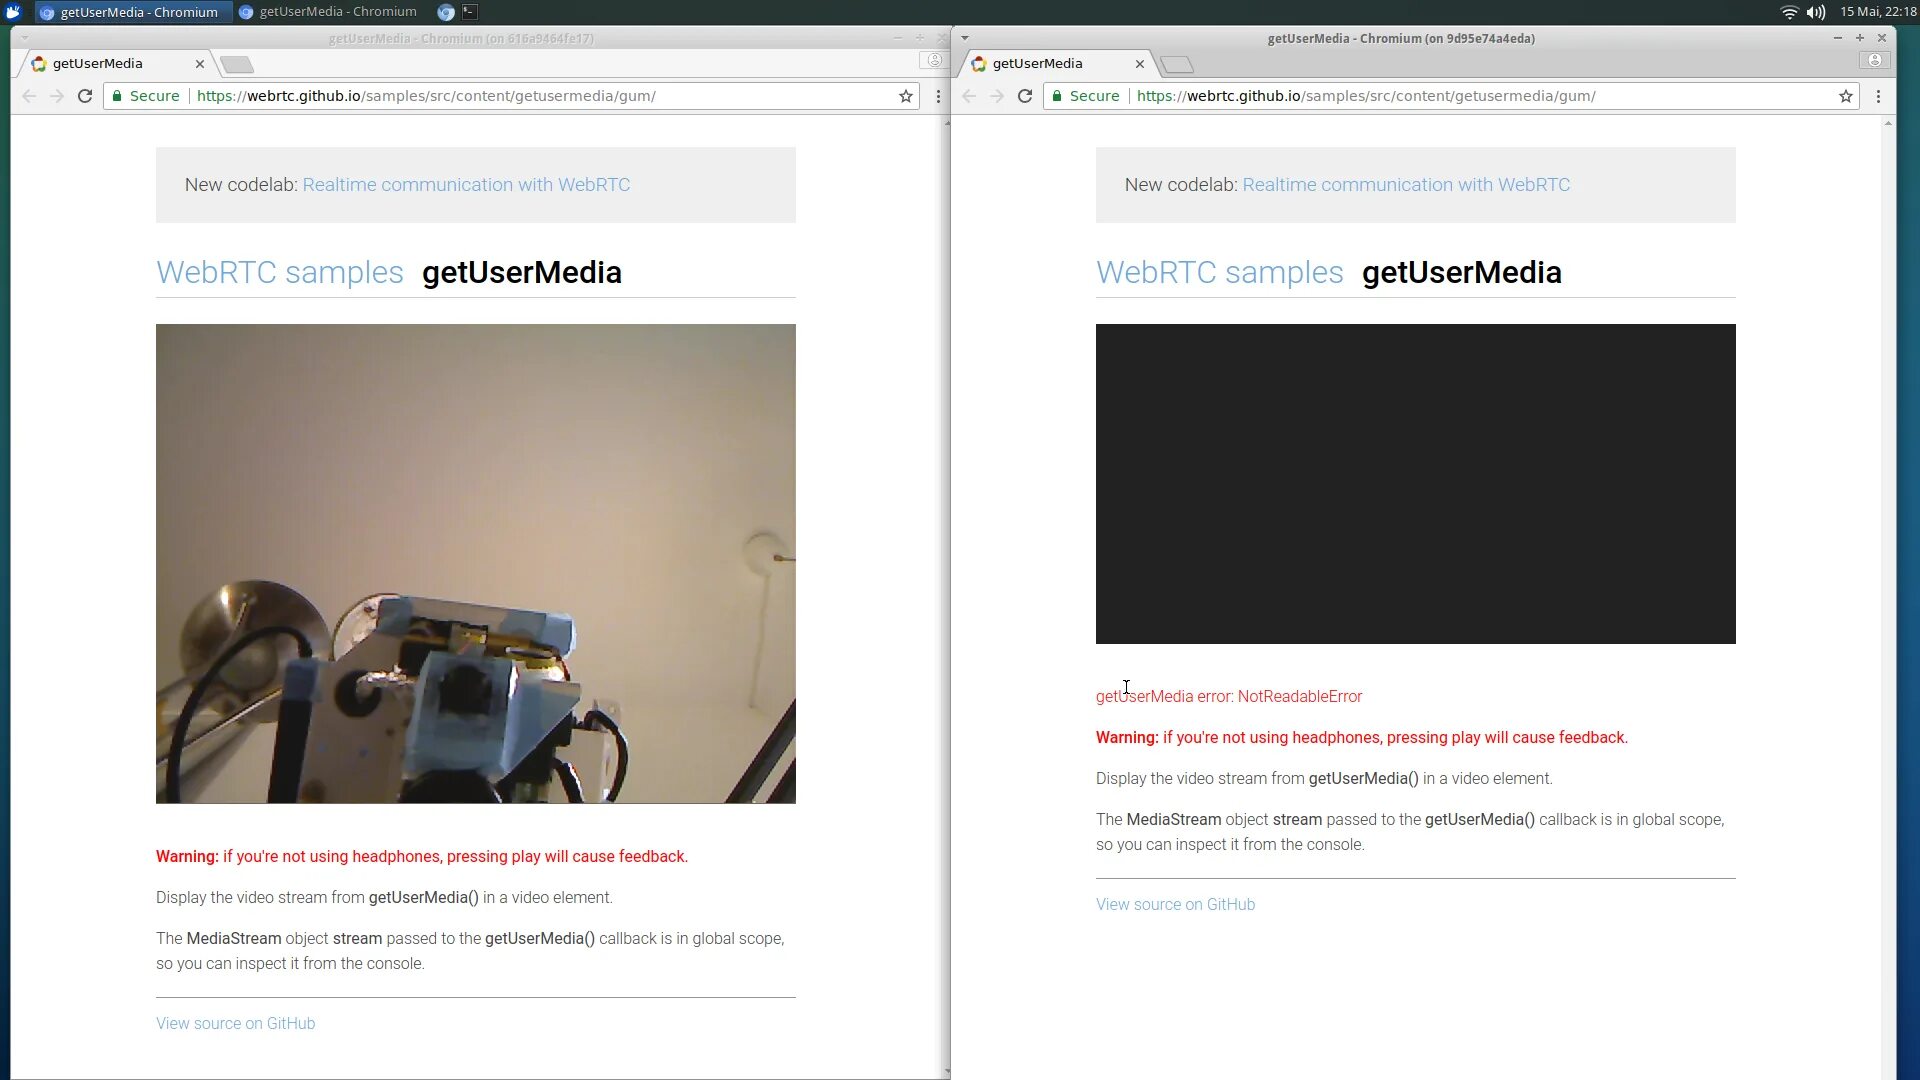Open the new tab button in left window
Image resolution: width=1920 pixels, height=1080 pixels.
(237, 64)
